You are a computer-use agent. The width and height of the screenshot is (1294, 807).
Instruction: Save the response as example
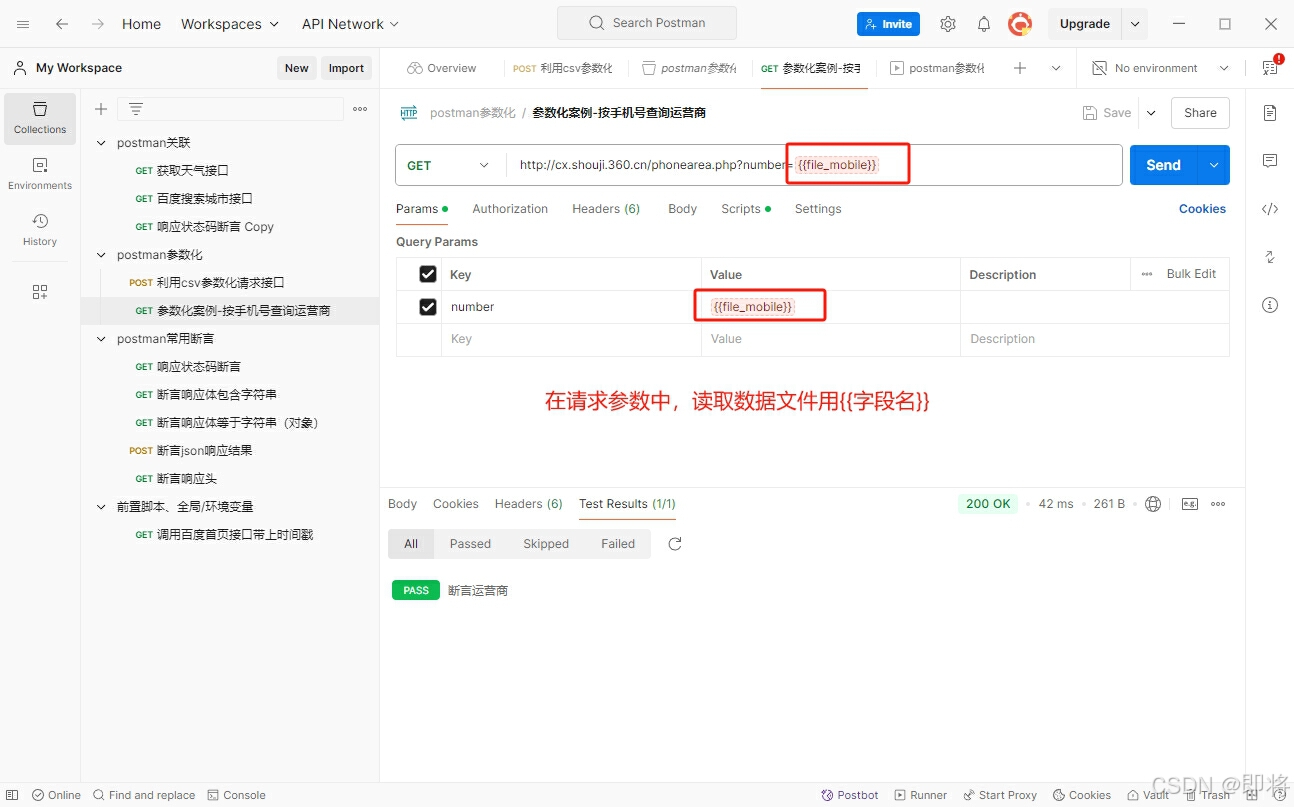[1190, 504]
